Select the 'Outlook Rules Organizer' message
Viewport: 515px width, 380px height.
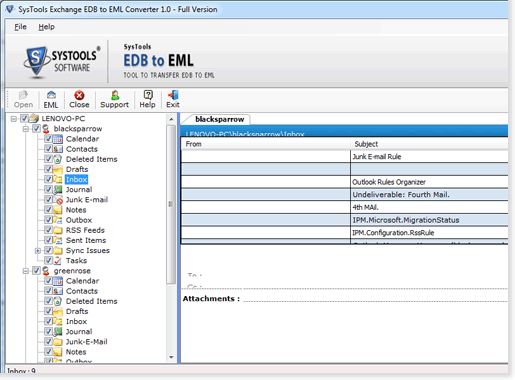point(345,182)
